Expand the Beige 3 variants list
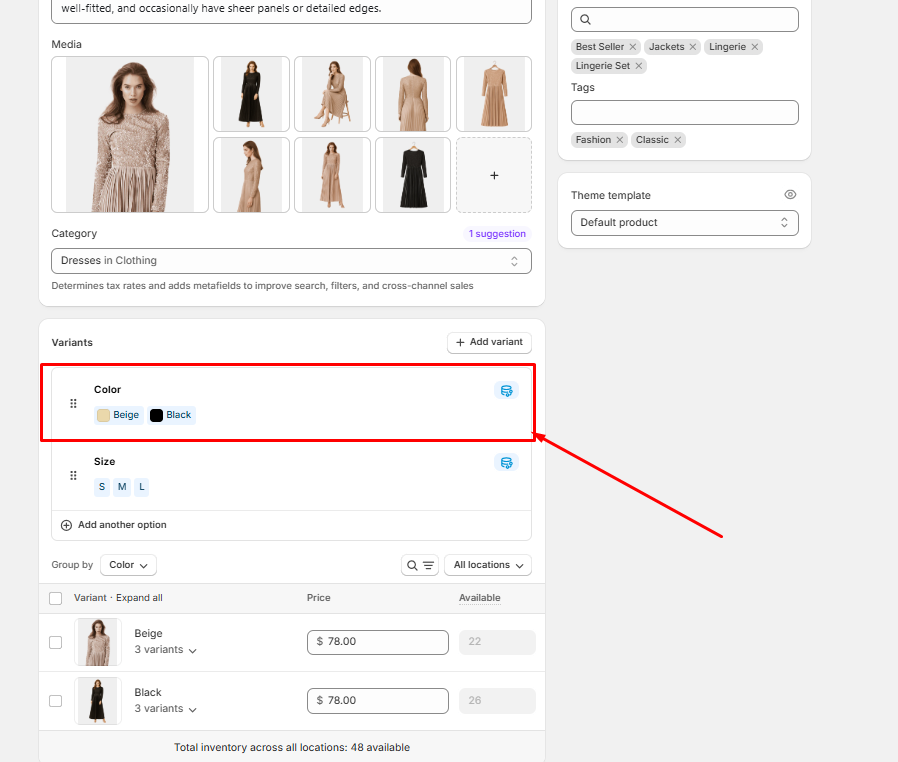The image size is (898, 762). point(165,650)
